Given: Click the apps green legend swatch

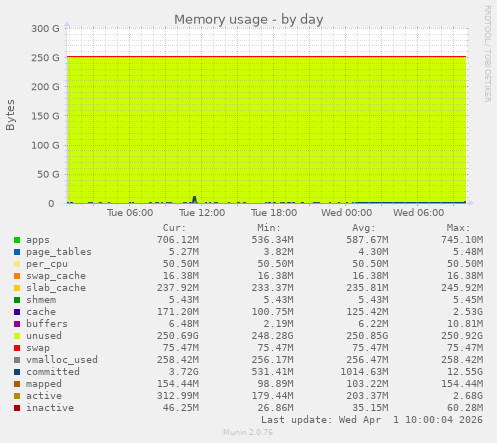Looking at the screenshot, I should (x=17, y=240).
